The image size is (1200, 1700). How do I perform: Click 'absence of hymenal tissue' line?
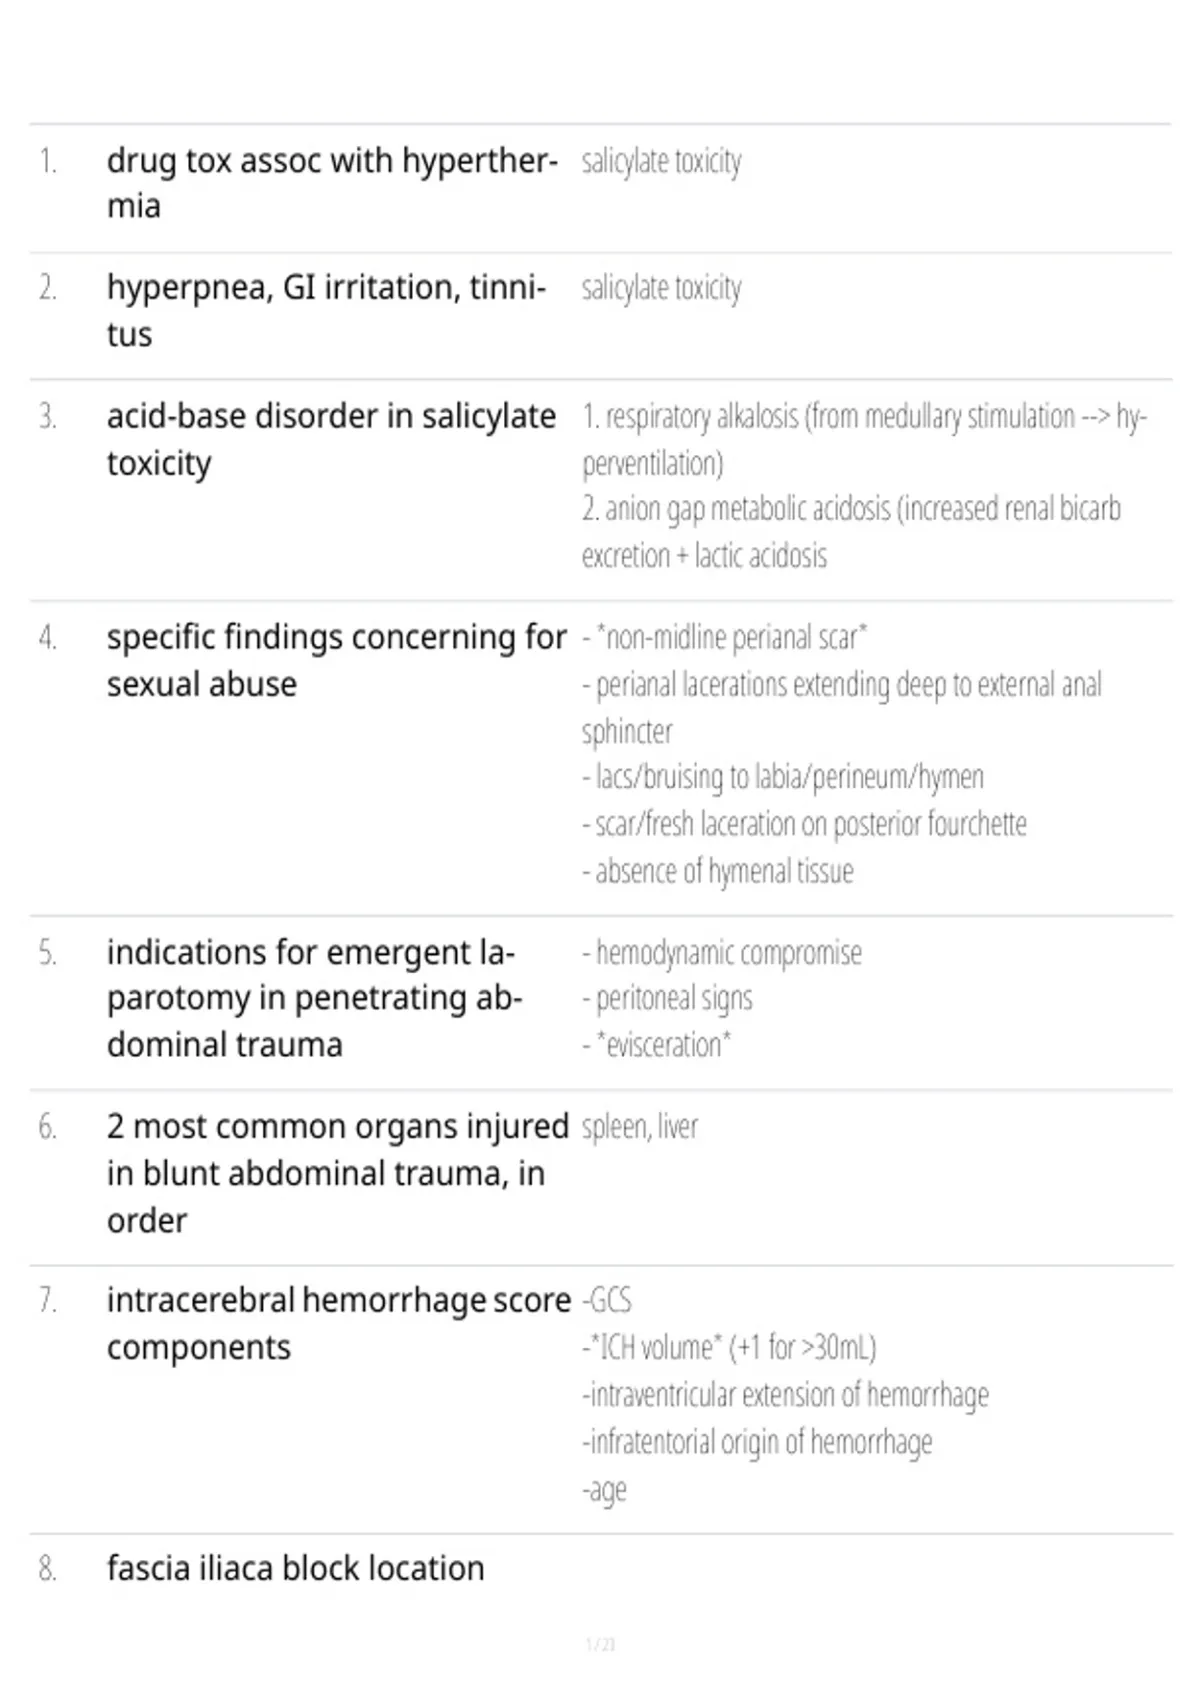tap(718, 871)
